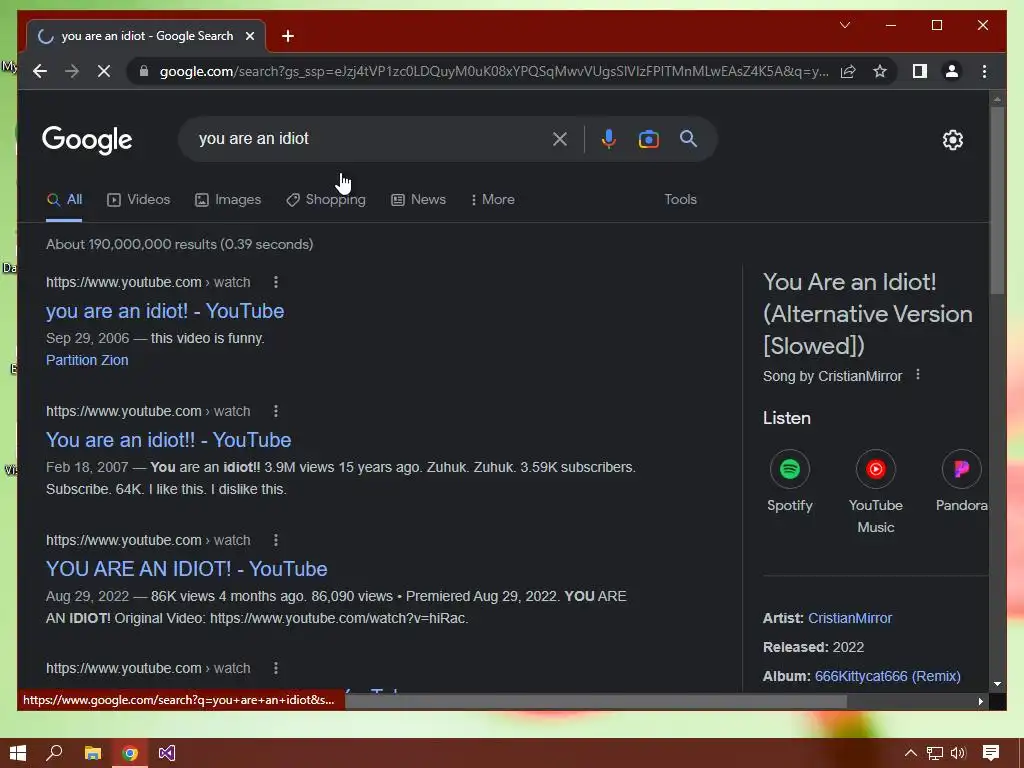The image size is (1024, 768).
Task: Go back to the previous page
Action: 40,71
